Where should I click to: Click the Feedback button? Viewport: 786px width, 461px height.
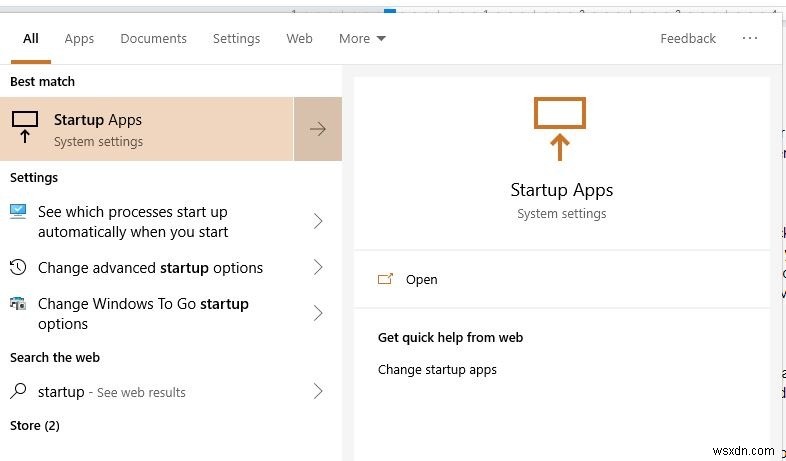pyautogui.click(x=688, y=39)
